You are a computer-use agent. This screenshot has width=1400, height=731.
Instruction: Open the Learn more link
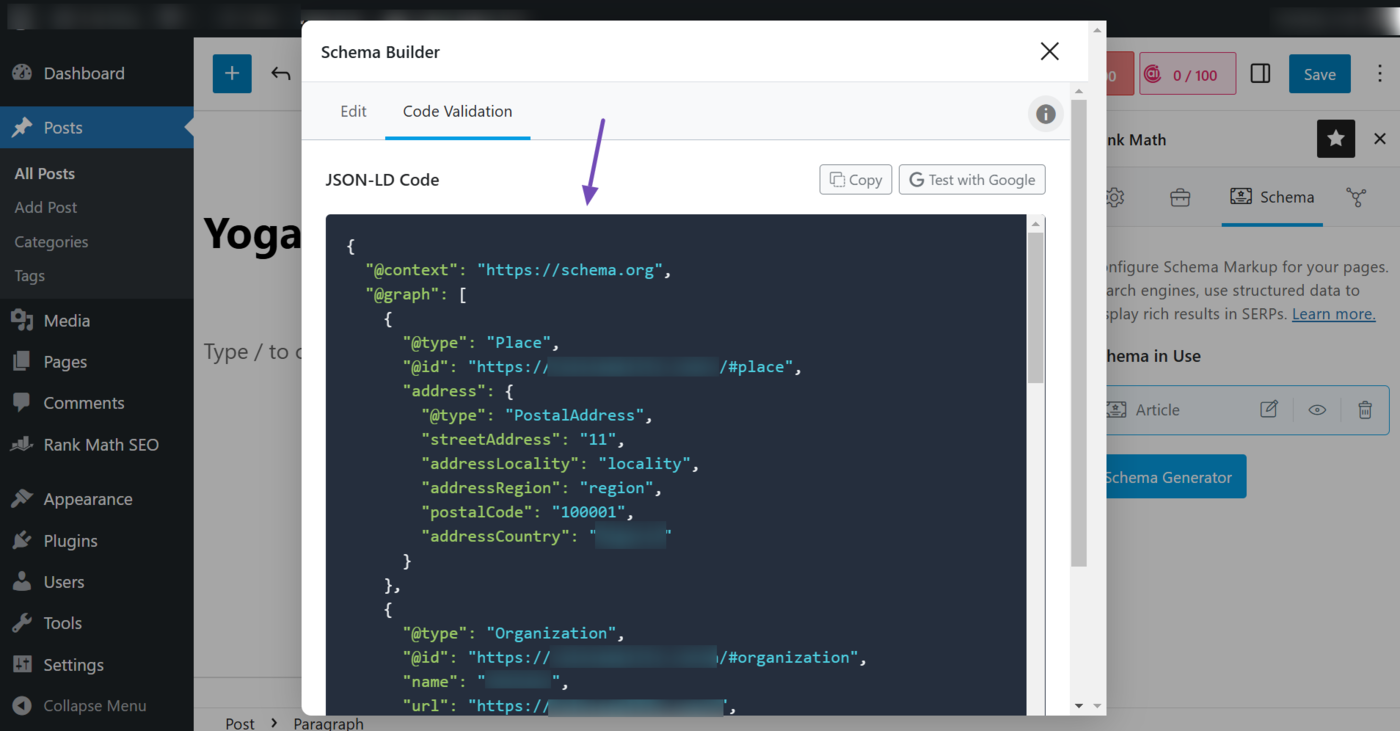[1333, 314]
